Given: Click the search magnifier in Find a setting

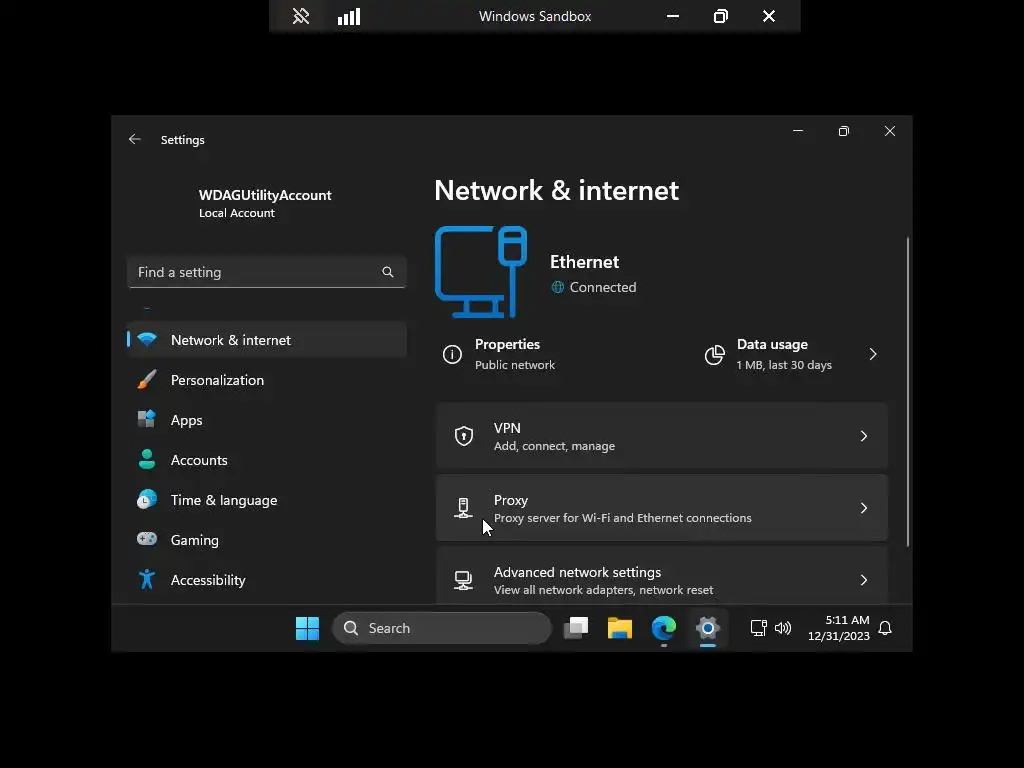Looking at the screenshot, I should [x=387, y=272].
